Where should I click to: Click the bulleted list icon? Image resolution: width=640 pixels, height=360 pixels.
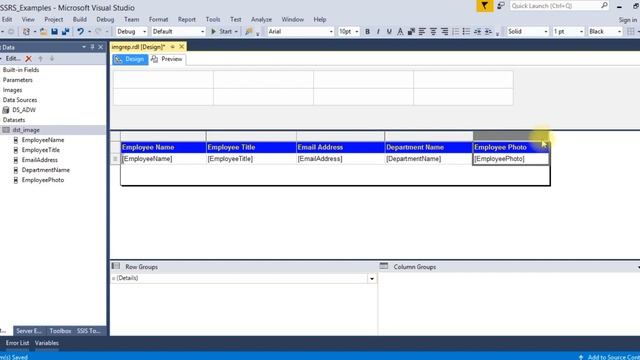point(466,31)
